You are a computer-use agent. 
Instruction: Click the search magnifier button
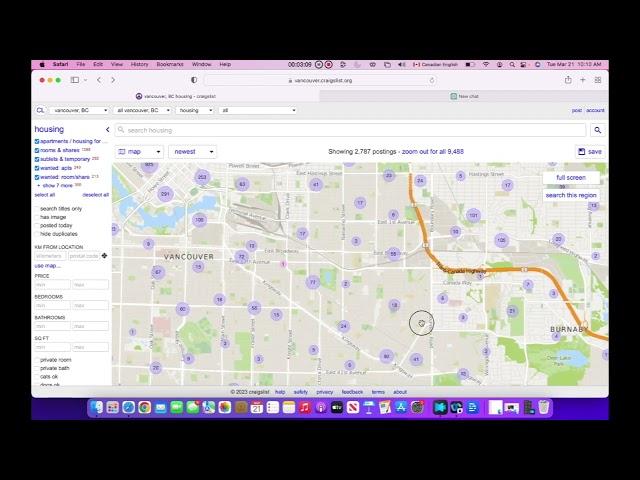598,130
